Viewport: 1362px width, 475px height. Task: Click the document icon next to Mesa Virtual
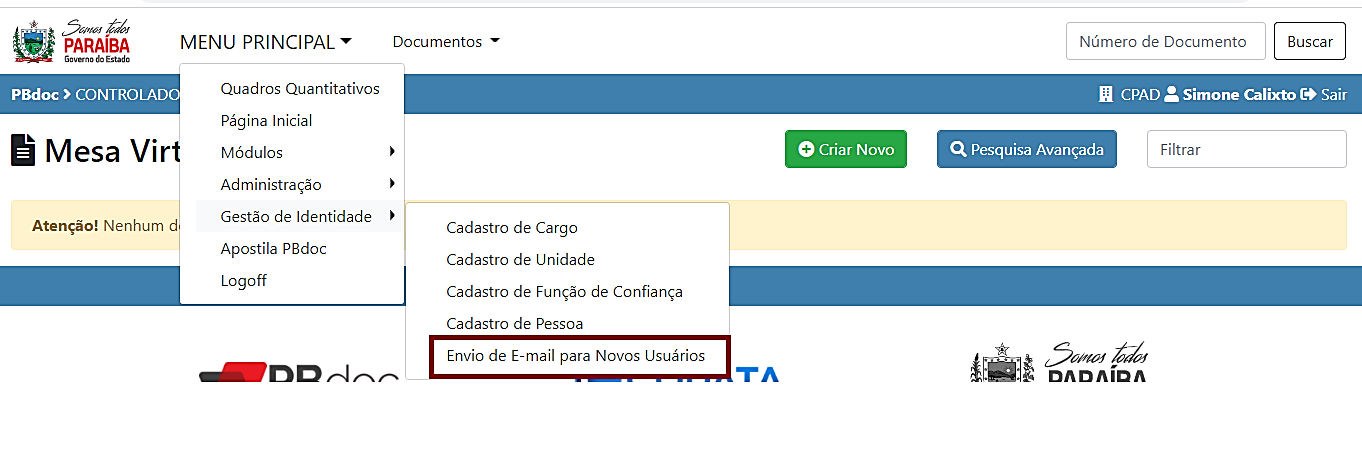click(x=23, y=150)
